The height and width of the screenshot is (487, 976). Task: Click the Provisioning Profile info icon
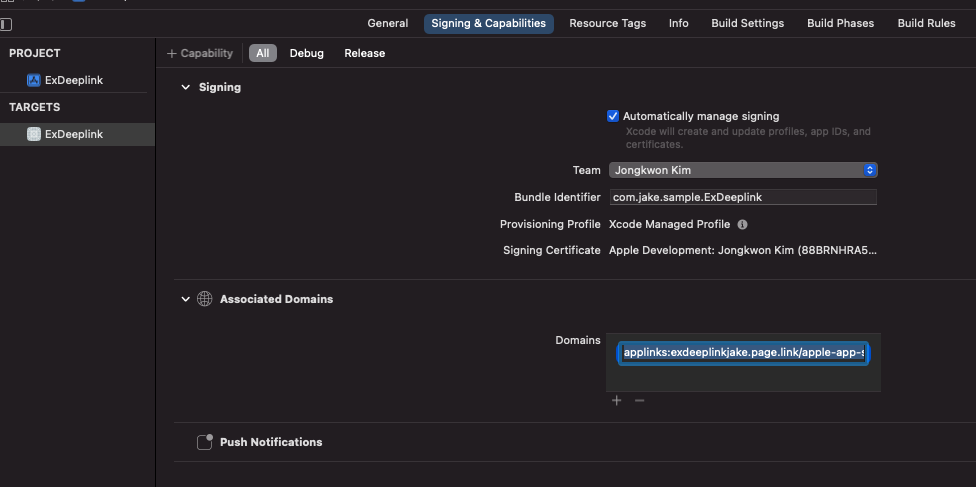(x=742, y=224)
